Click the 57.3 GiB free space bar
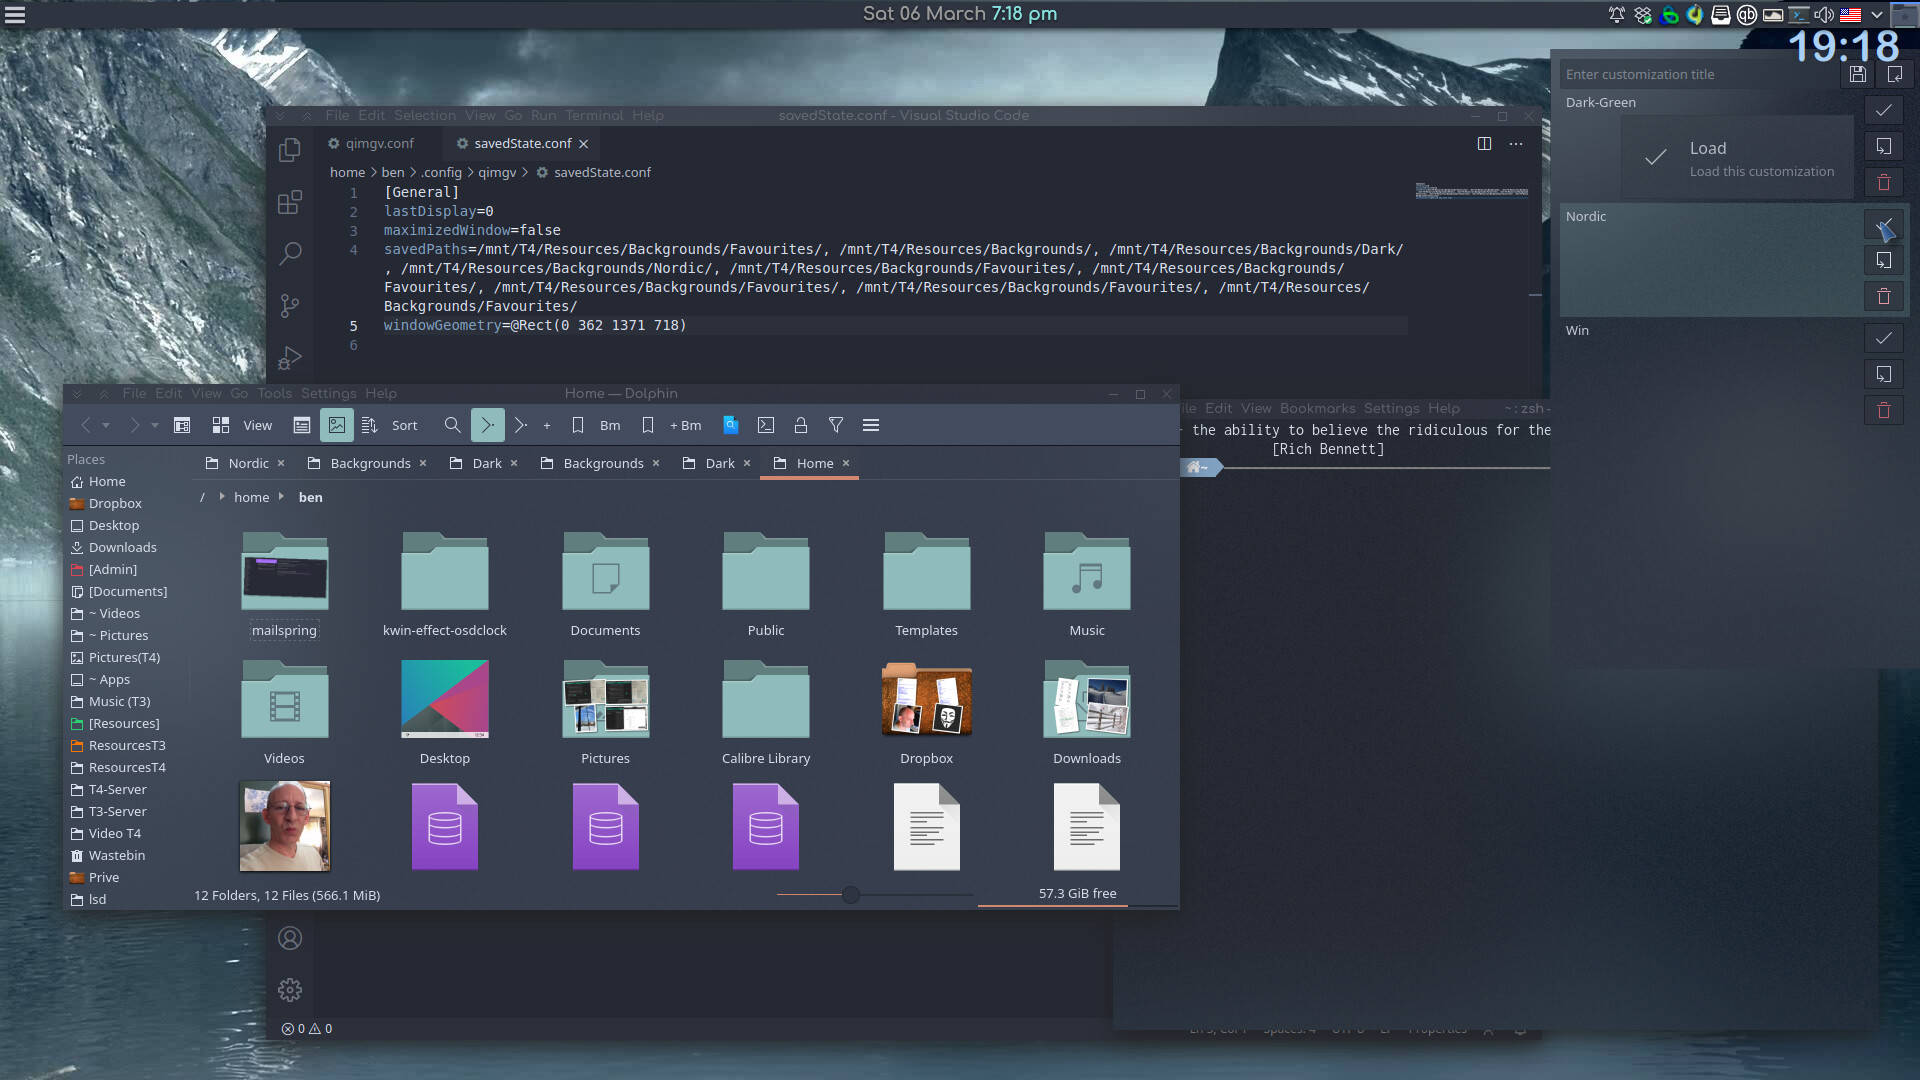This screenshot has height=1080, width=1920. click(x=1078, y=895)
